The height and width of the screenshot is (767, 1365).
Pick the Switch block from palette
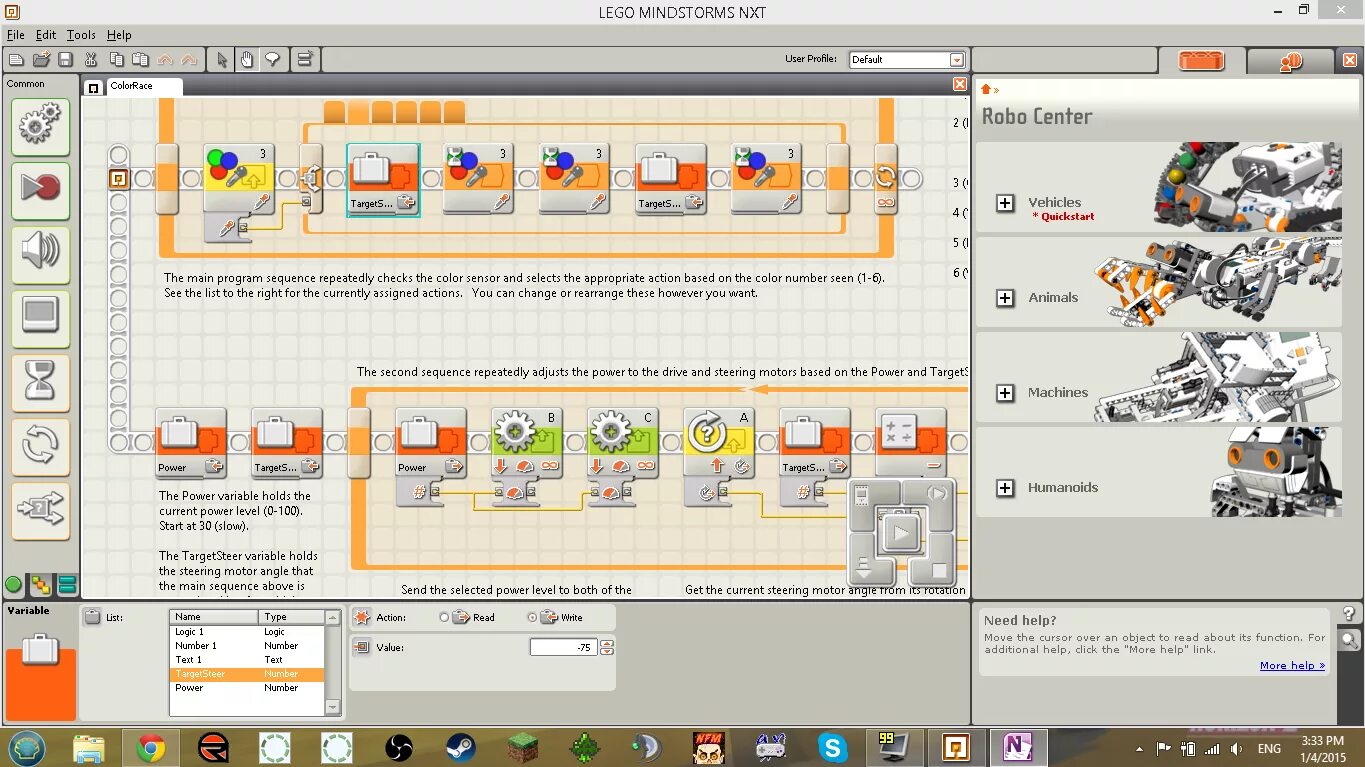tap(40, 510)
